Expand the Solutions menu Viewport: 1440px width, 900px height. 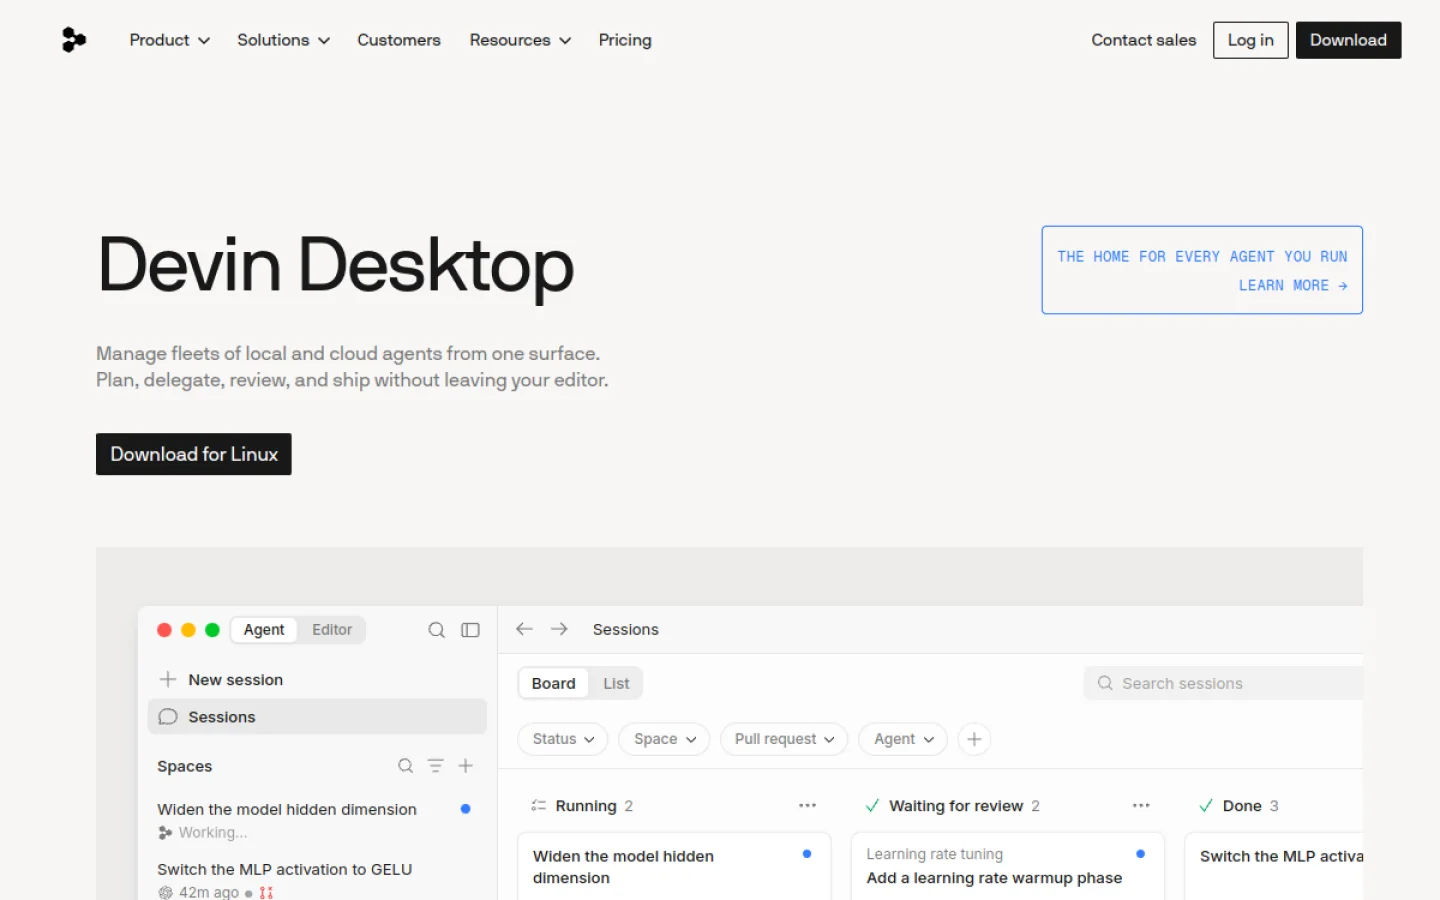pos(284,40)
